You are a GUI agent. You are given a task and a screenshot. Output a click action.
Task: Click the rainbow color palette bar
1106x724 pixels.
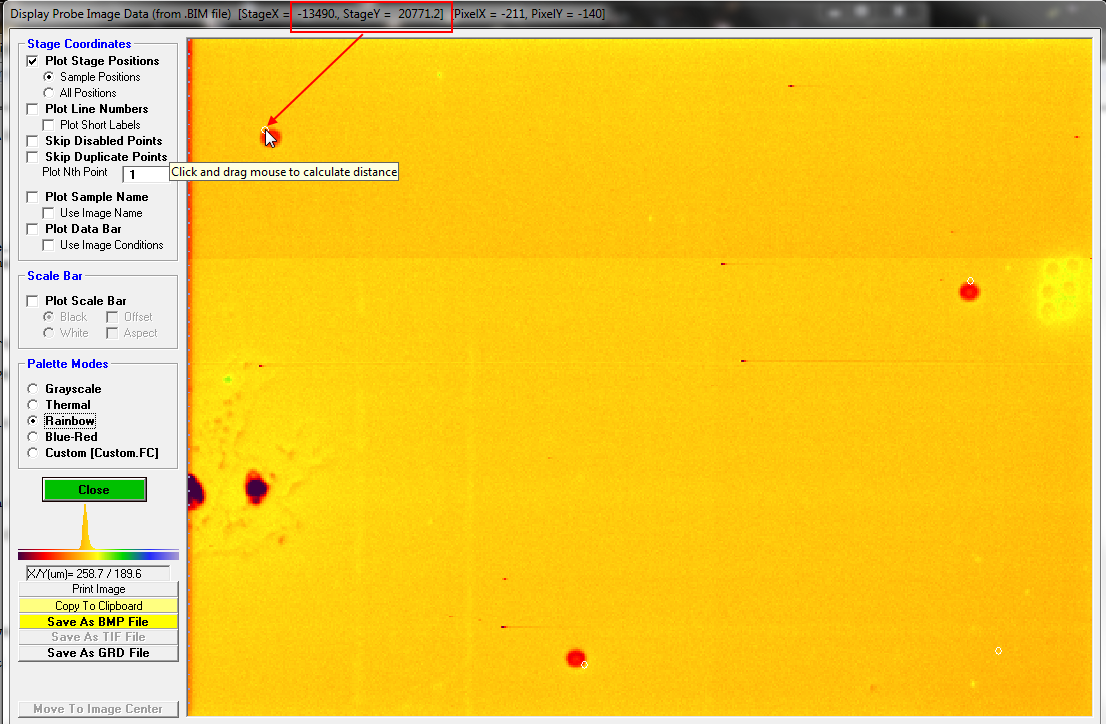point(98,555)
